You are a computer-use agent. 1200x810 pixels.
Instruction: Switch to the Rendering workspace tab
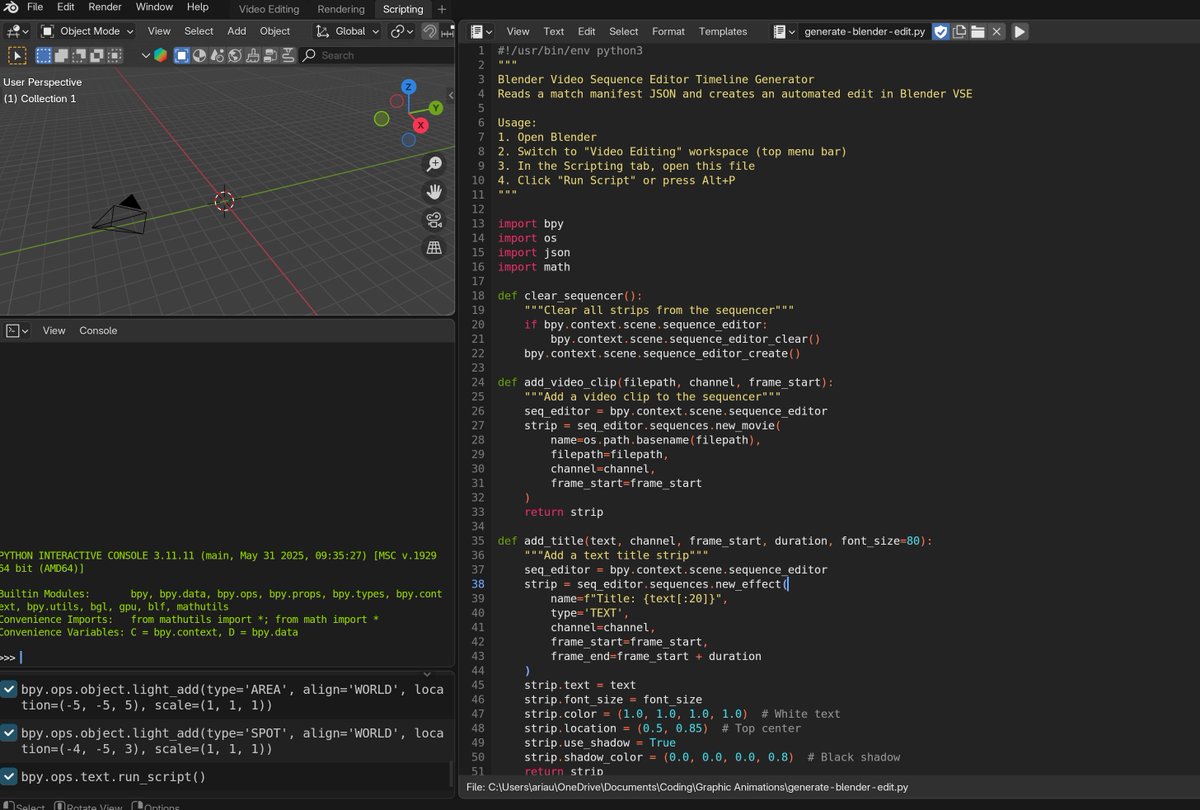[341, 9]
